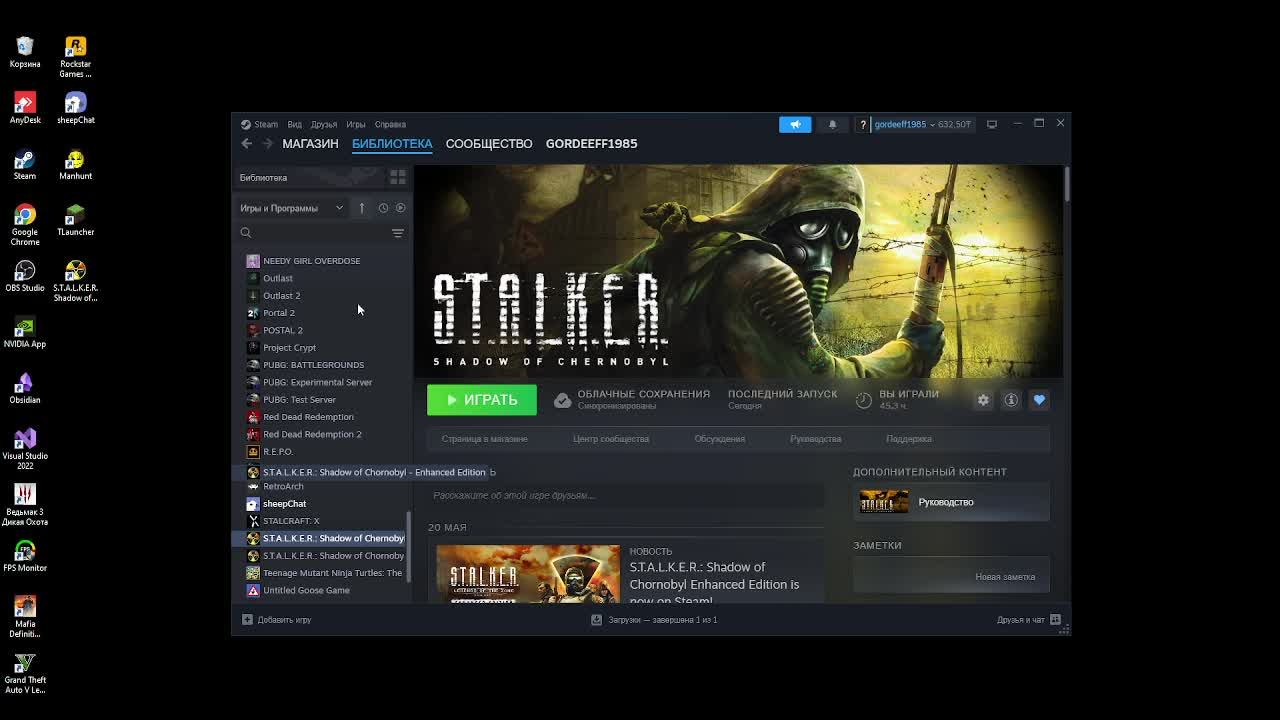The width and height of the screenshot is (1280, 720).
Task: Switch library to grid collections view
Action: pyautogui.click(x=398, y=177)
